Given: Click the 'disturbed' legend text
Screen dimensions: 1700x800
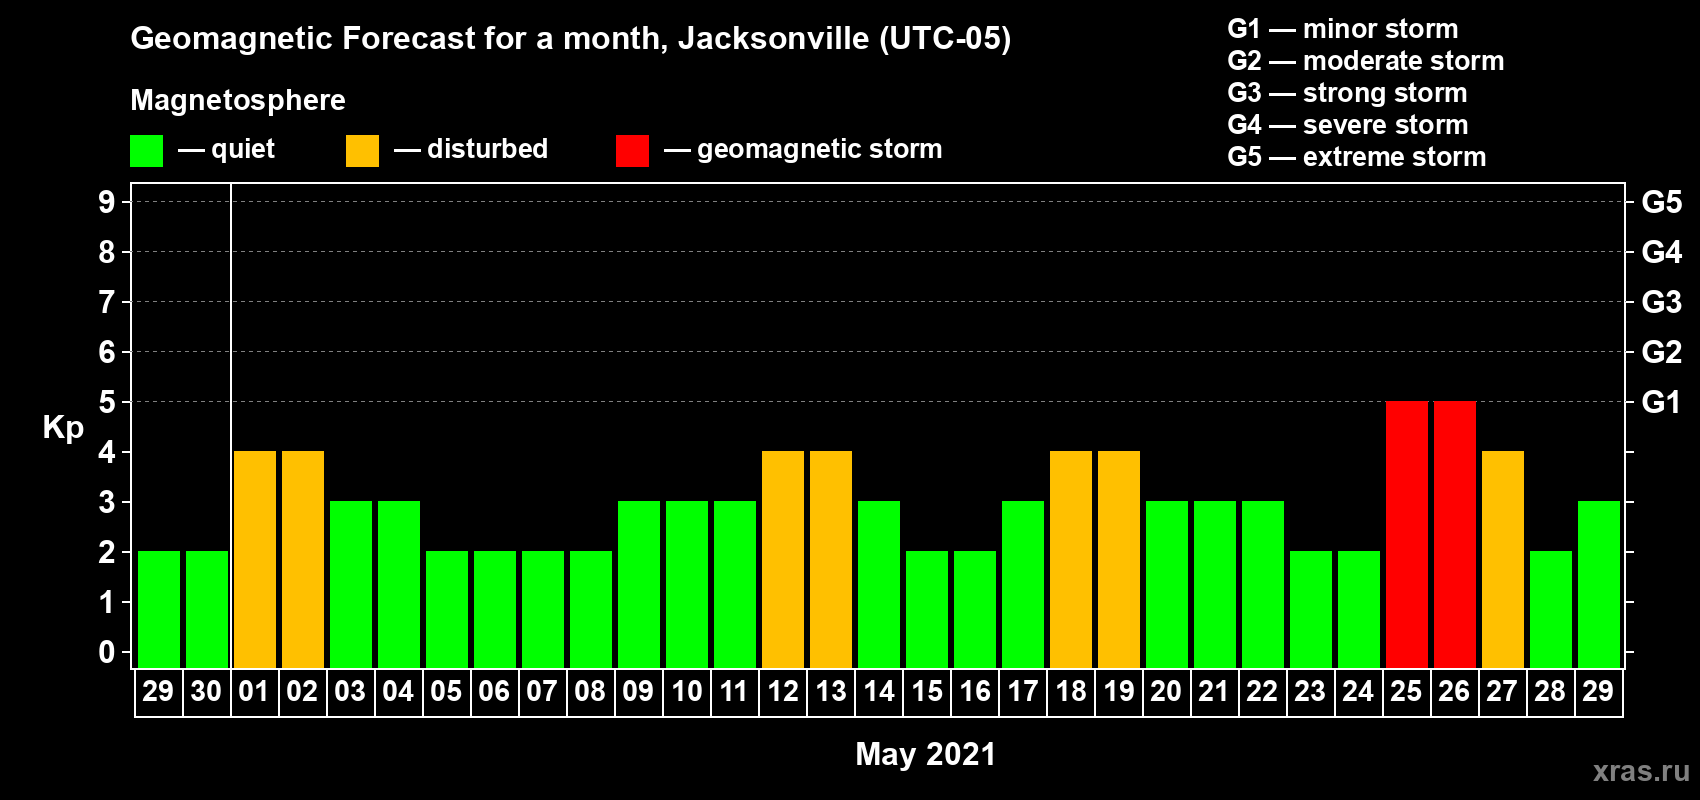Looking at the screenshot, I should [487, 149].
